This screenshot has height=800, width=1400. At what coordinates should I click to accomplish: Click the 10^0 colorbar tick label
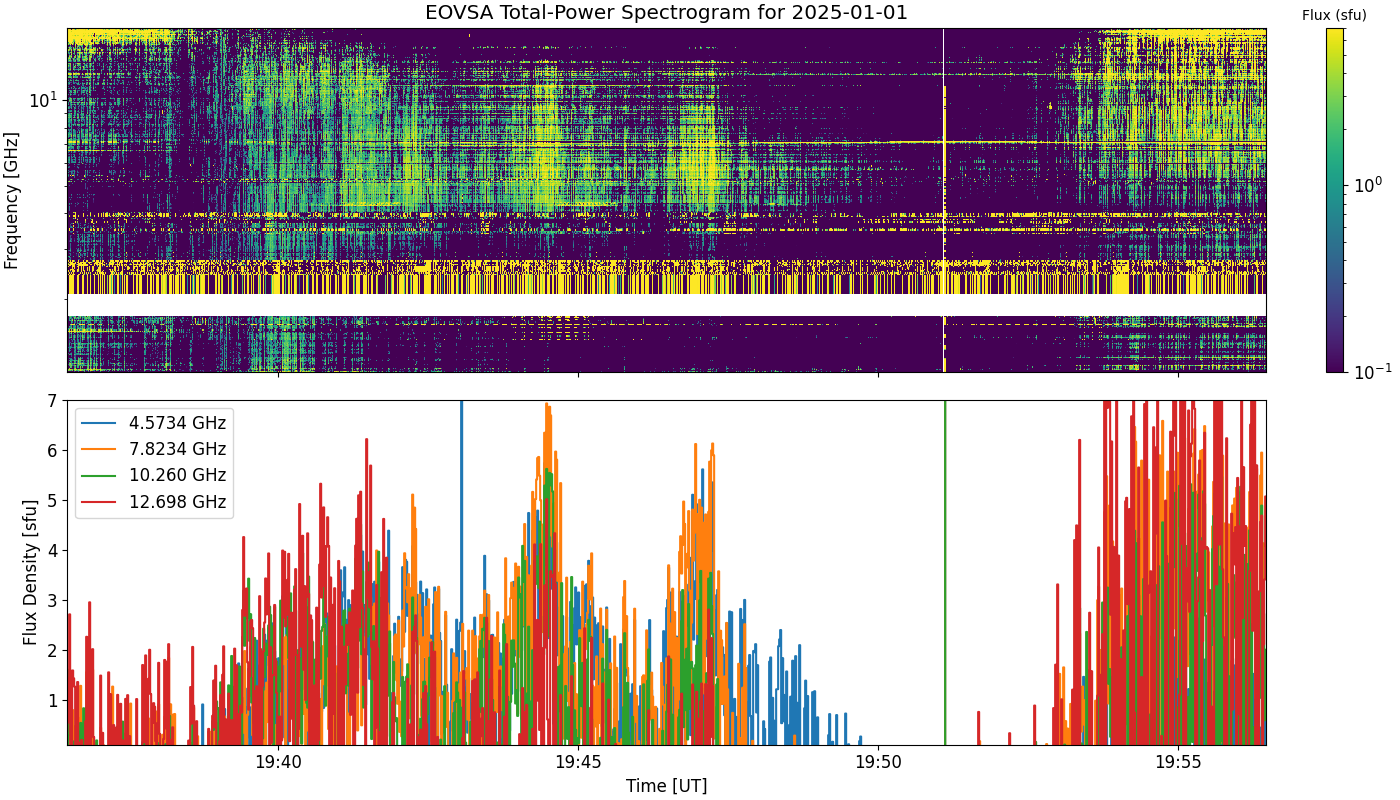[1367, 184]
